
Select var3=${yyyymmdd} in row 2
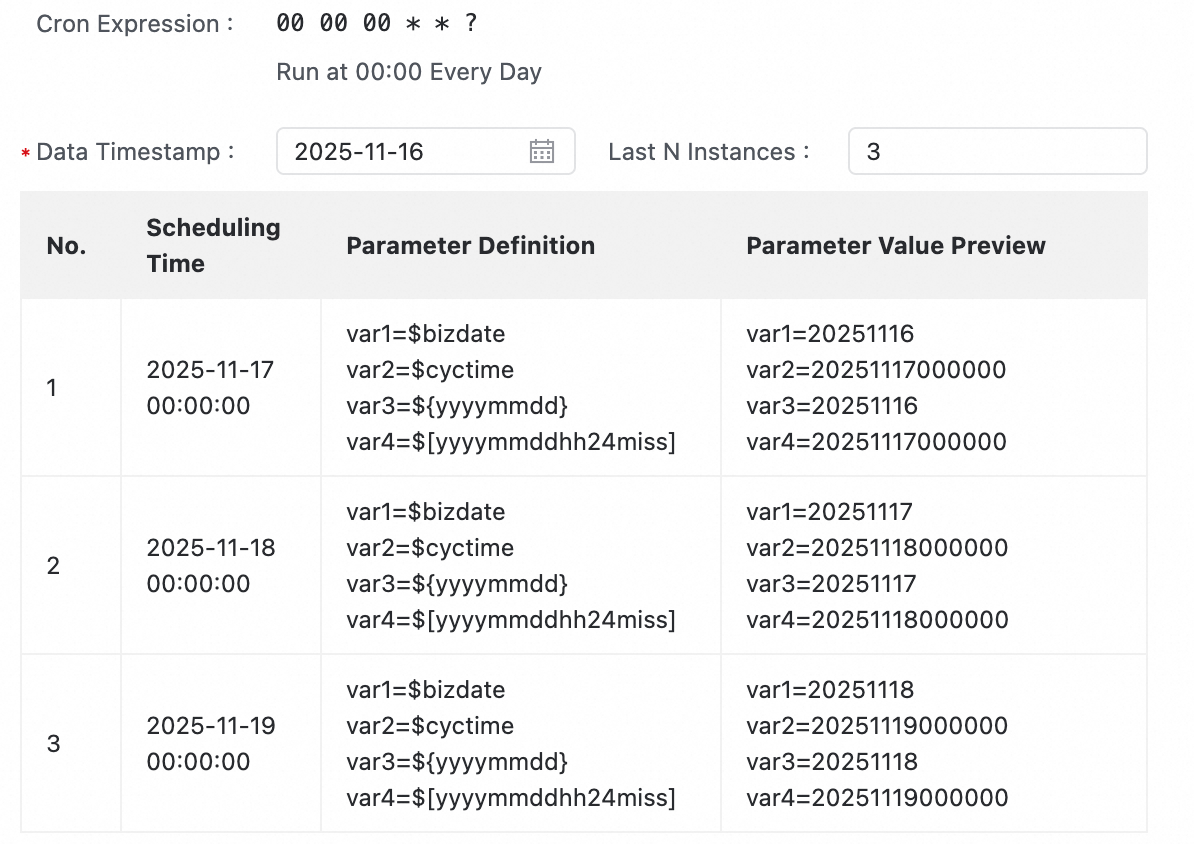click(458, 583)
